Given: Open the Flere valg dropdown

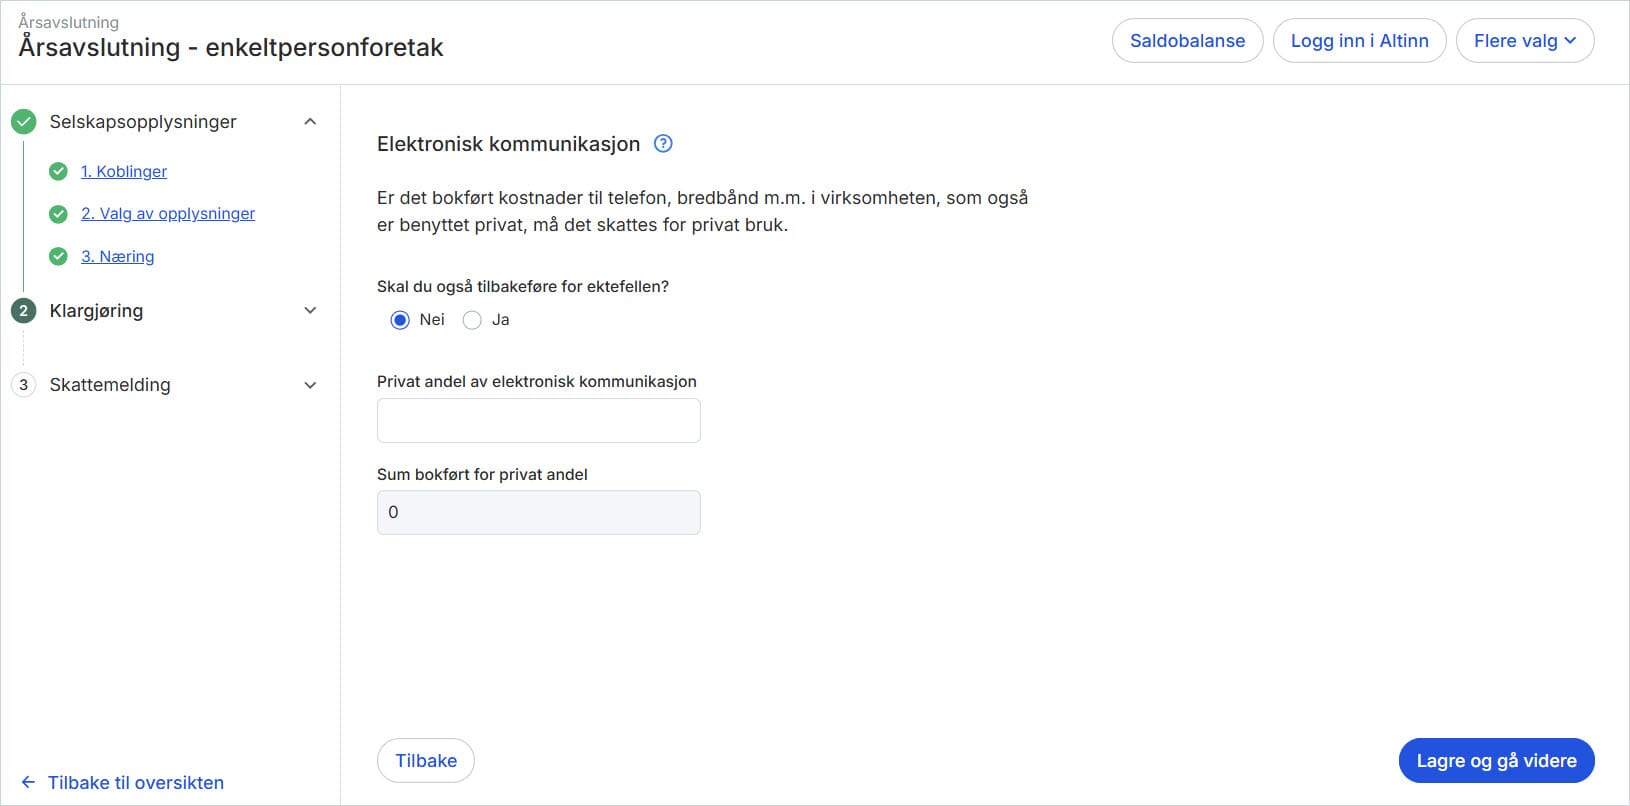Looking at the screenshot, I should pos(1525,41).
